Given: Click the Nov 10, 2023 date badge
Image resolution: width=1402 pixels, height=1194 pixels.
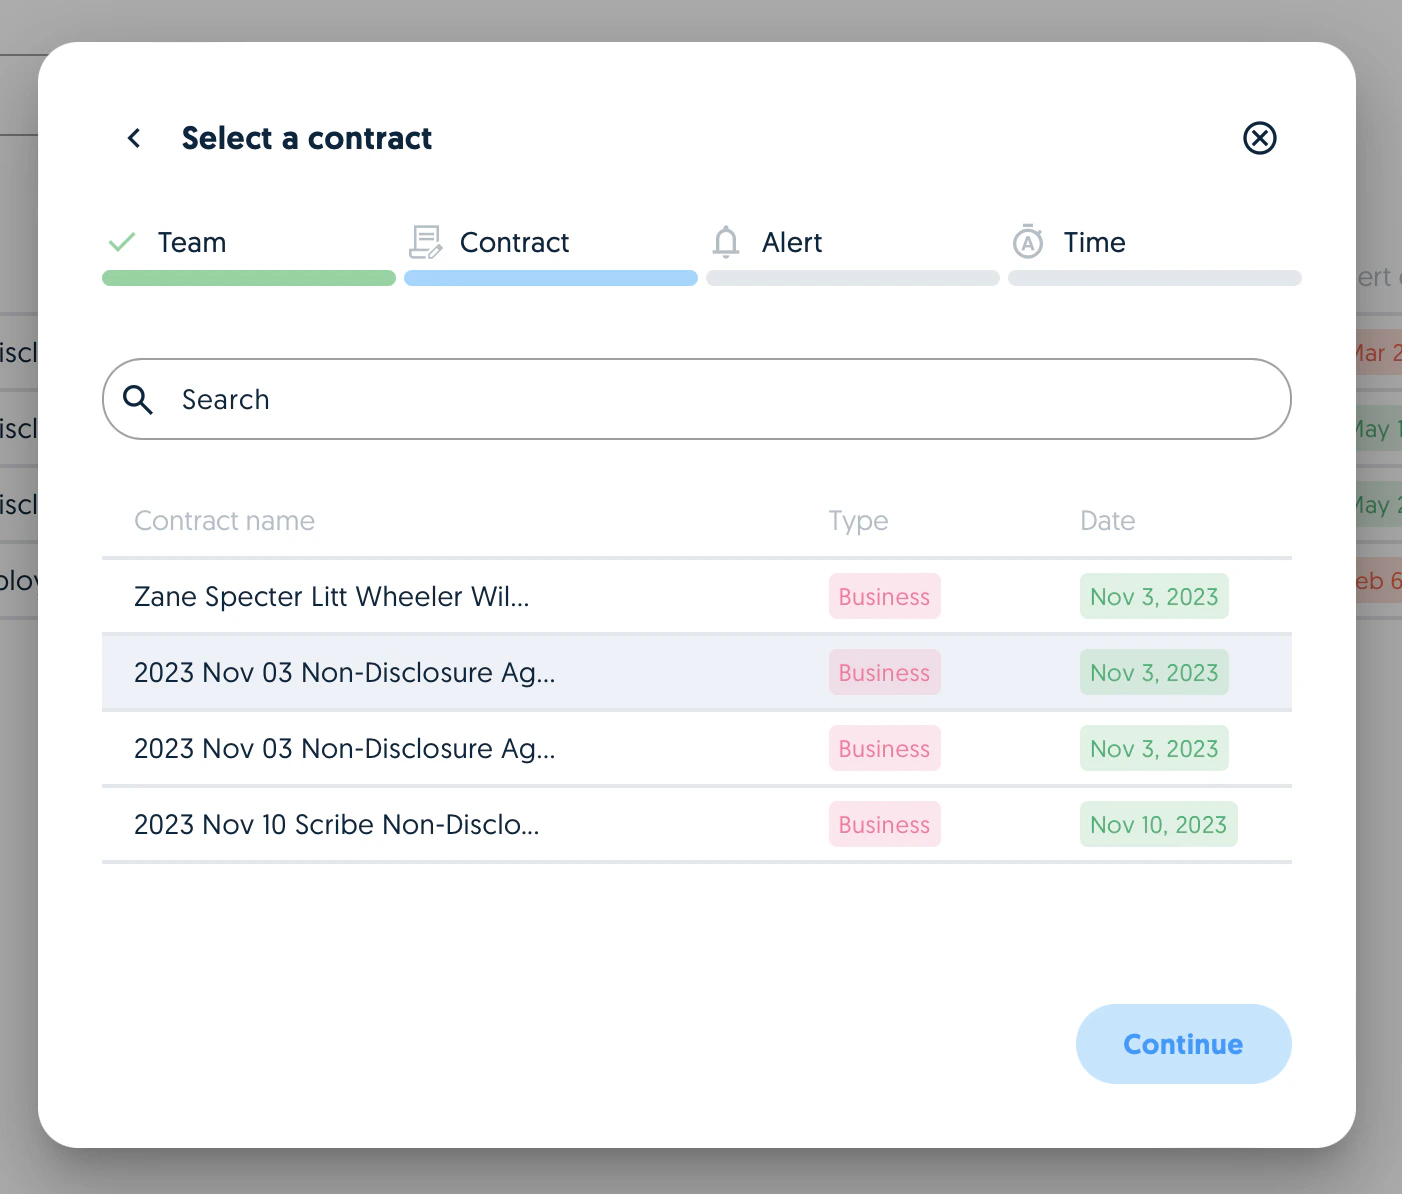Looking at the screenshot, I should pyautogui.click(x=1158, y=824).
